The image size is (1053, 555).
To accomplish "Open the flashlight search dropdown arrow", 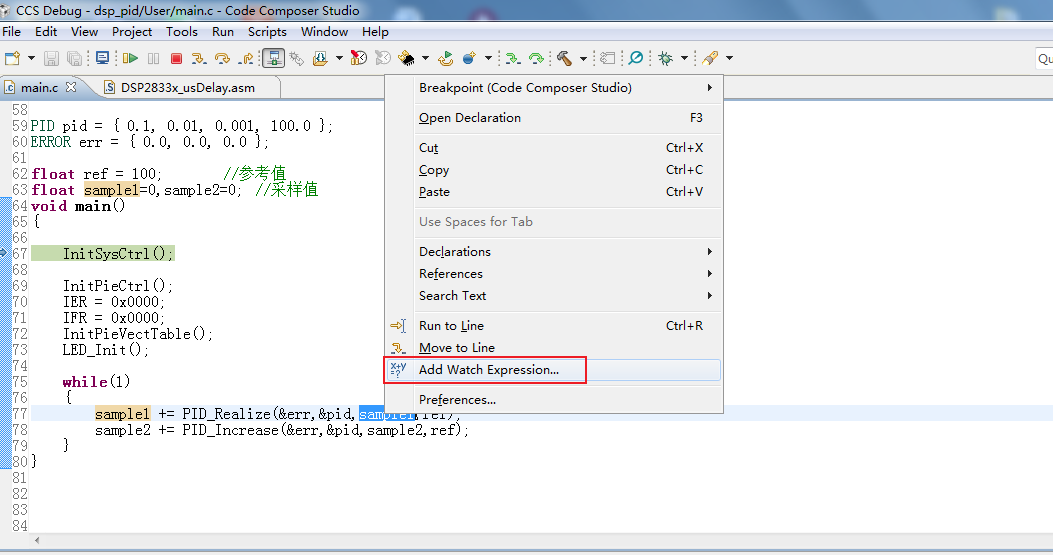I will point(729,58).
